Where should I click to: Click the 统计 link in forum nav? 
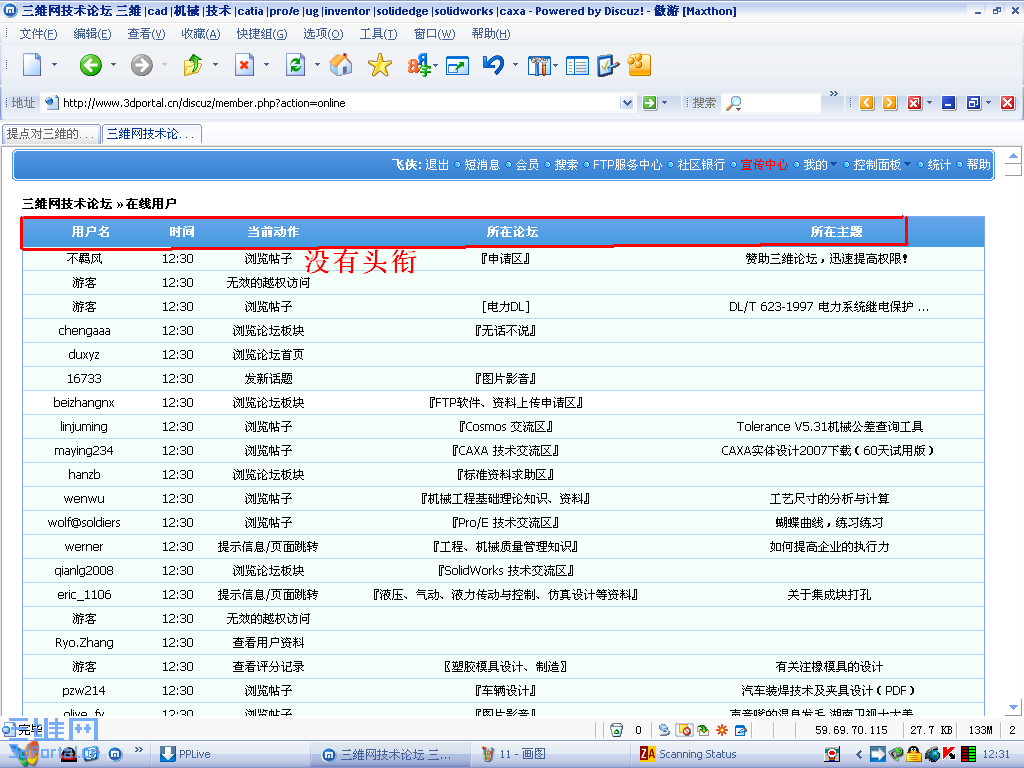(939, 165)
